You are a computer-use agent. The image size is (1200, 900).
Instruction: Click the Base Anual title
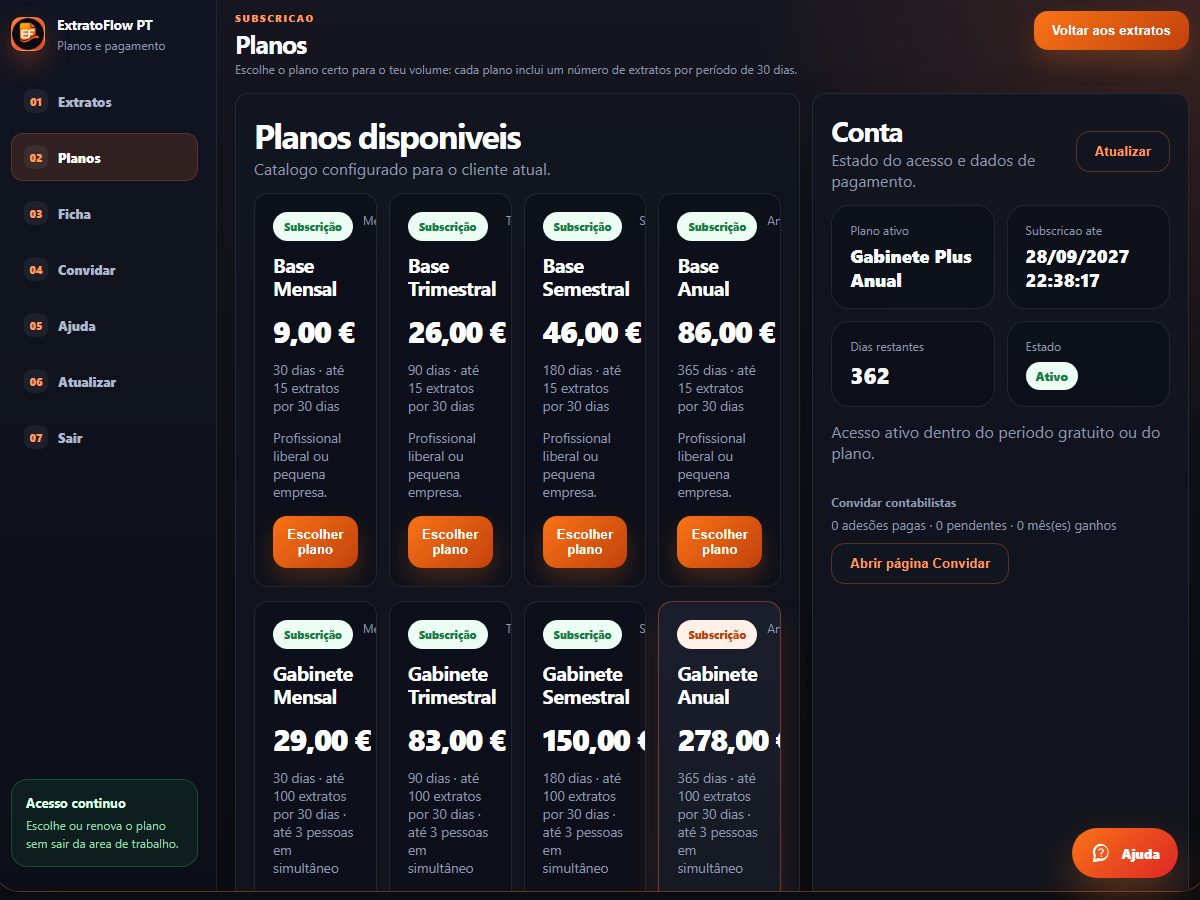[x=704, y=278]
